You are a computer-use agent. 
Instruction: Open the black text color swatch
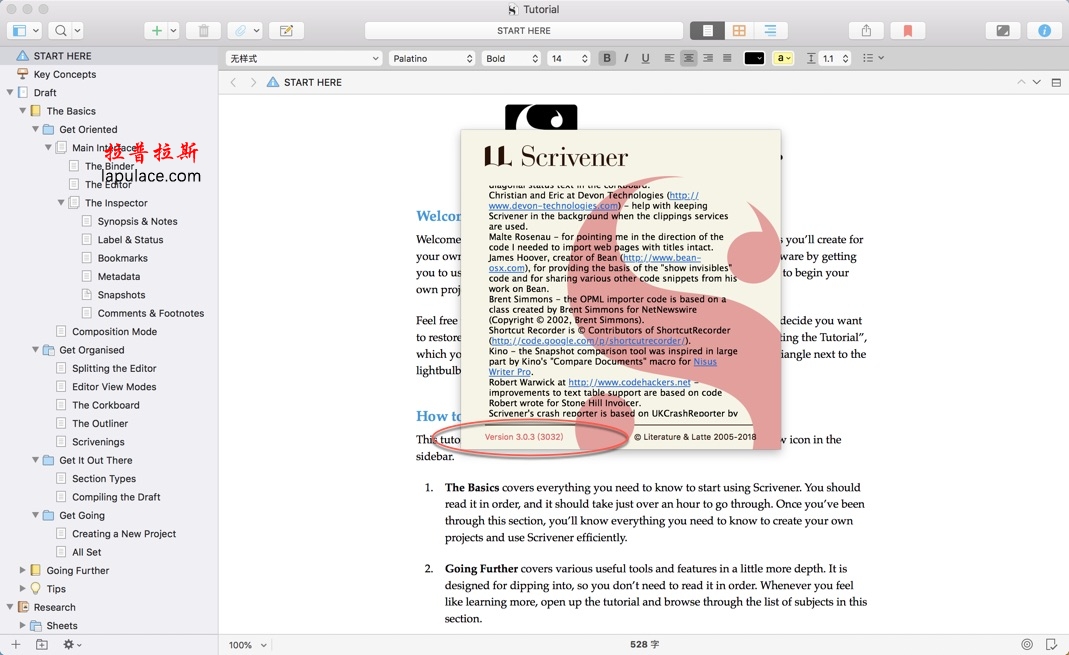click(754, 59)
